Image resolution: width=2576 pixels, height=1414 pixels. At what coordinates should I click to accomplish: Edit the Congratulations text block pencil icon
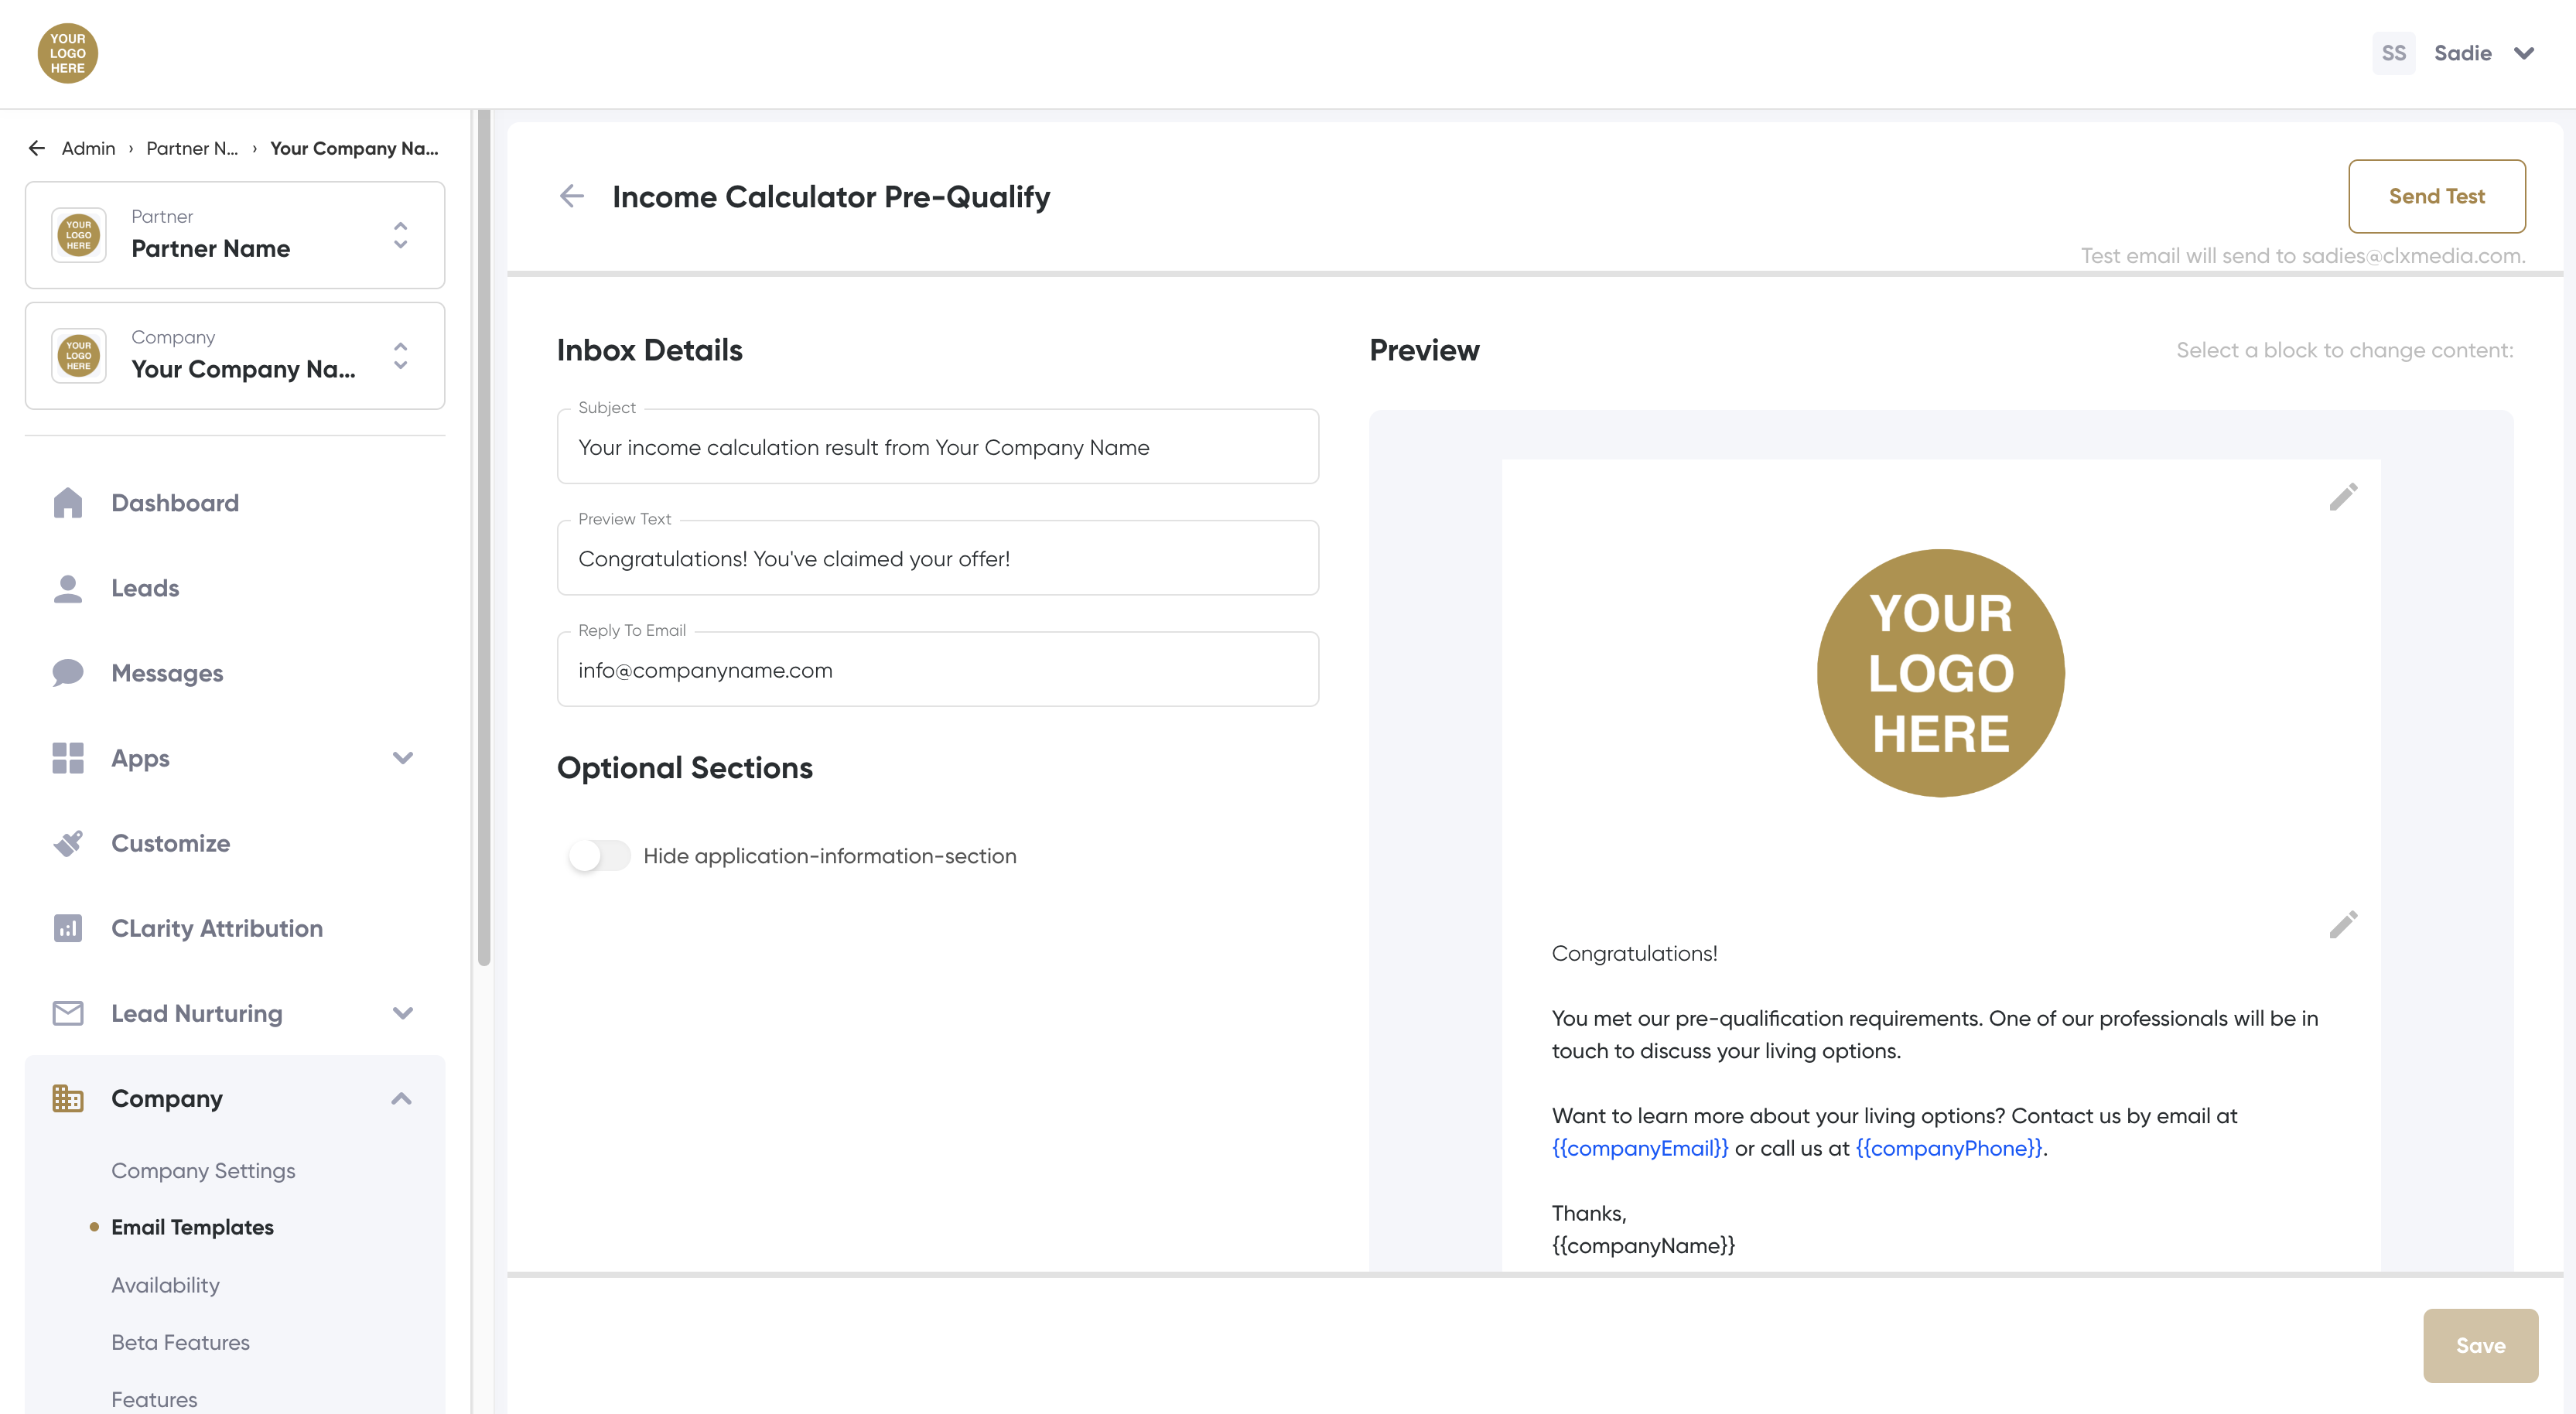(2342, 925)
